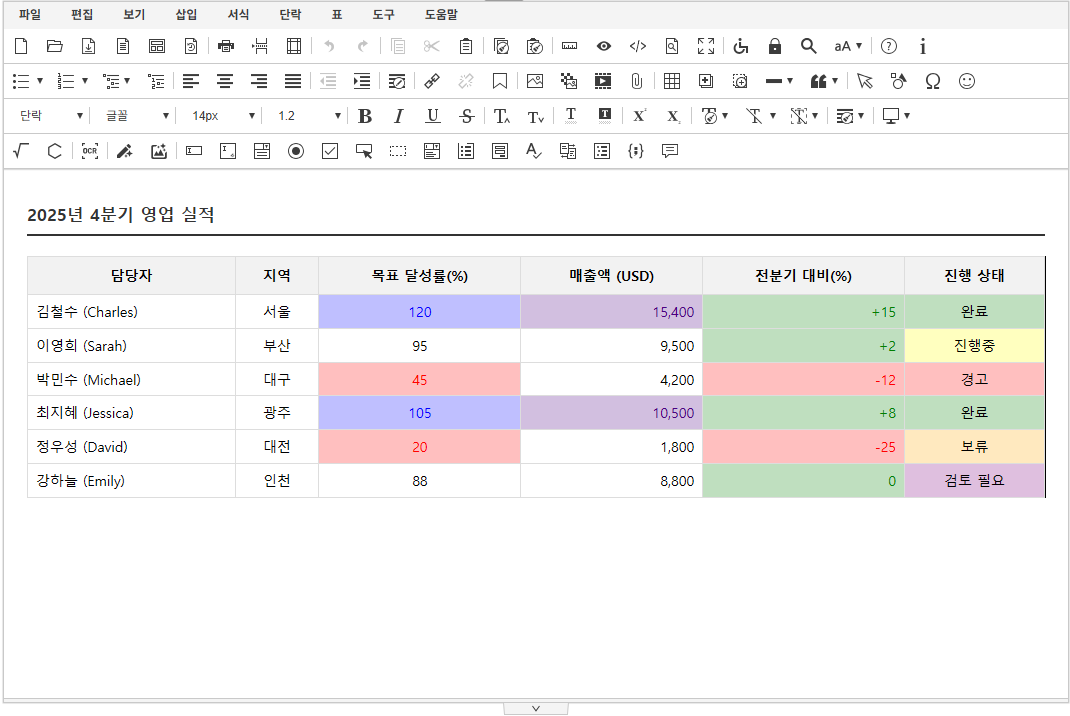Insert a special character with Omega icon
Viewport: 1070px width, 716px height.
tap(933, 81)
